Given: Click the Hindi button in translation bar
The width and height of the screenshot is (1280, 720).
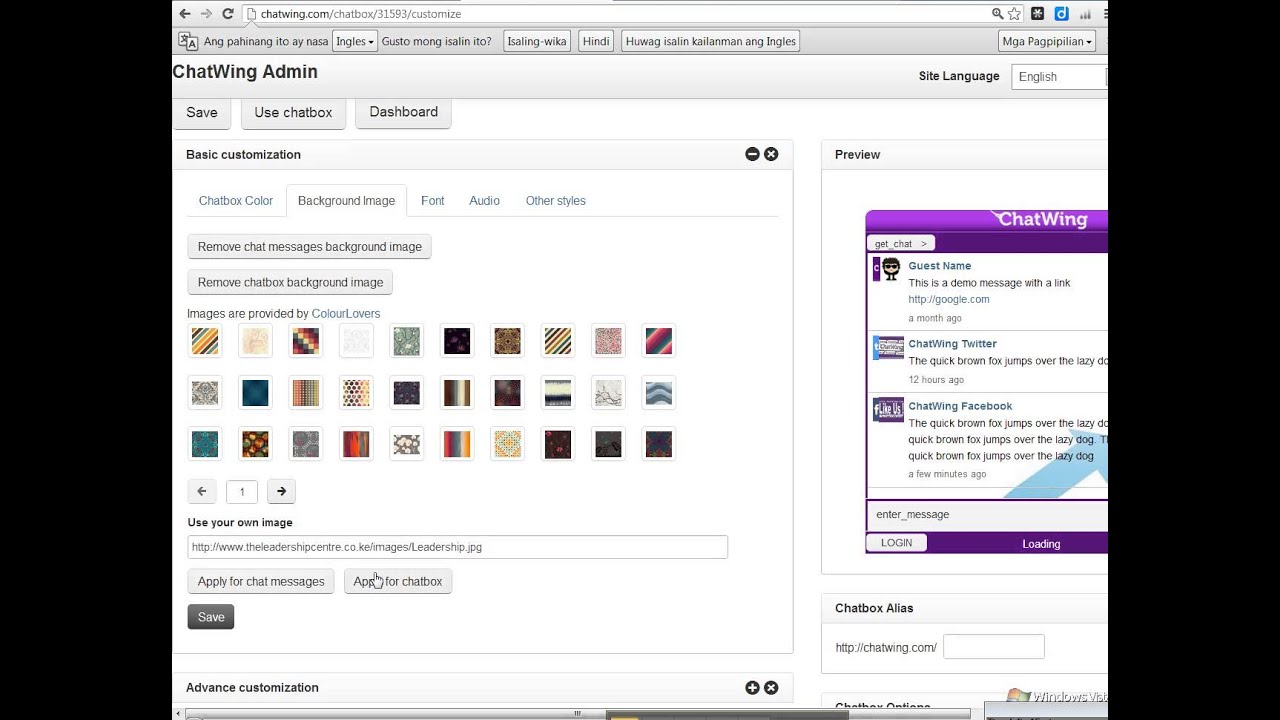Looking at the screenshot, I should [596, 41].
